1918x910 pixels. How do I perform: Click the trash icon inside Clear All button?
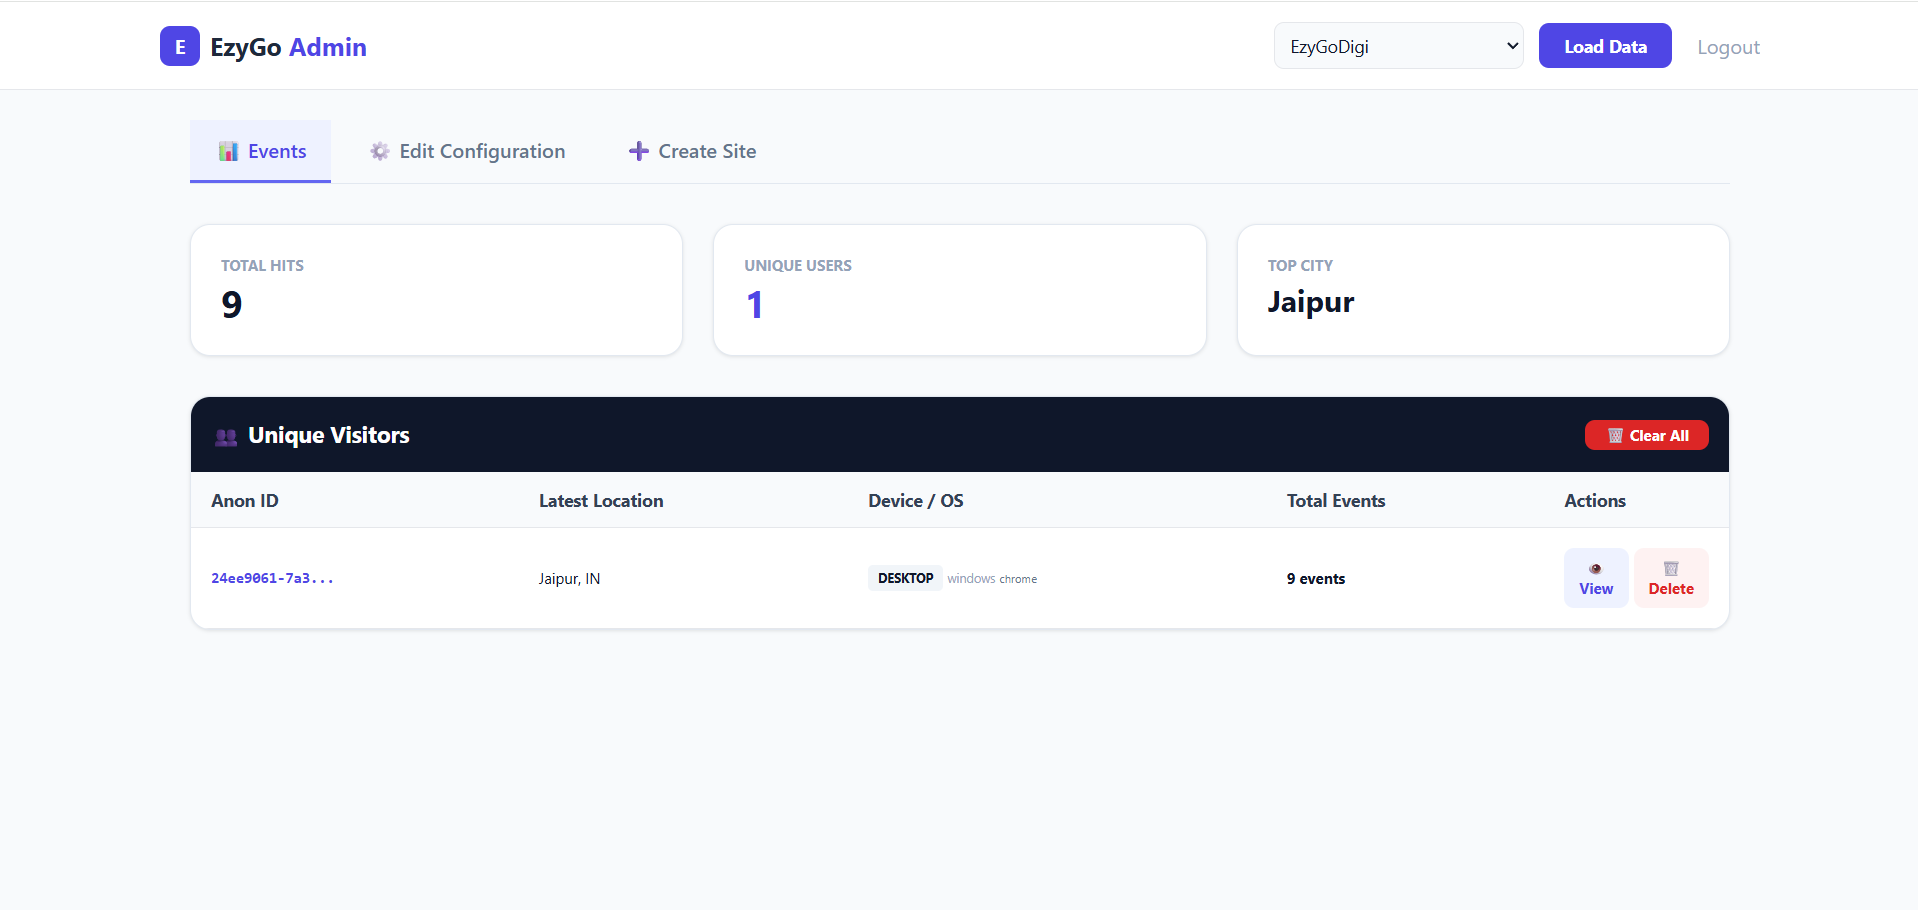point(1614,435)
